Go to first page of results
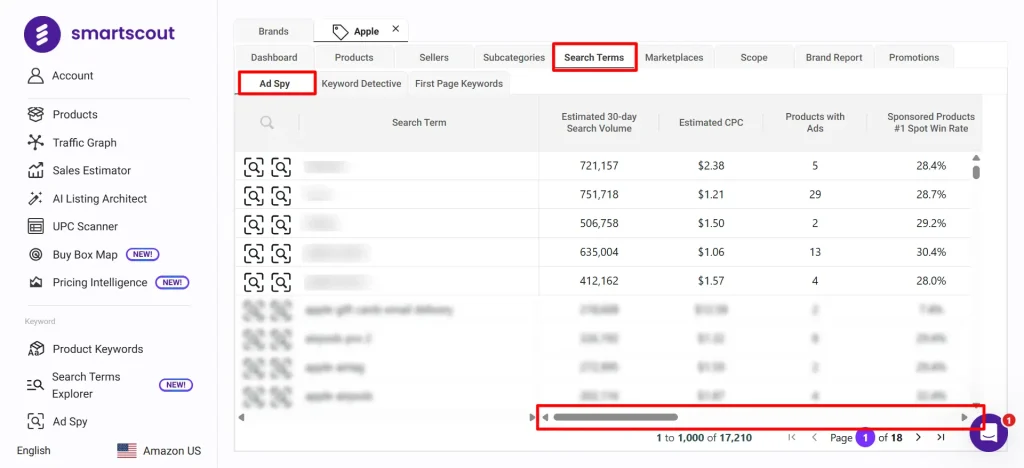Viewport: 1024px width, 468px height. tap(792, 437)
